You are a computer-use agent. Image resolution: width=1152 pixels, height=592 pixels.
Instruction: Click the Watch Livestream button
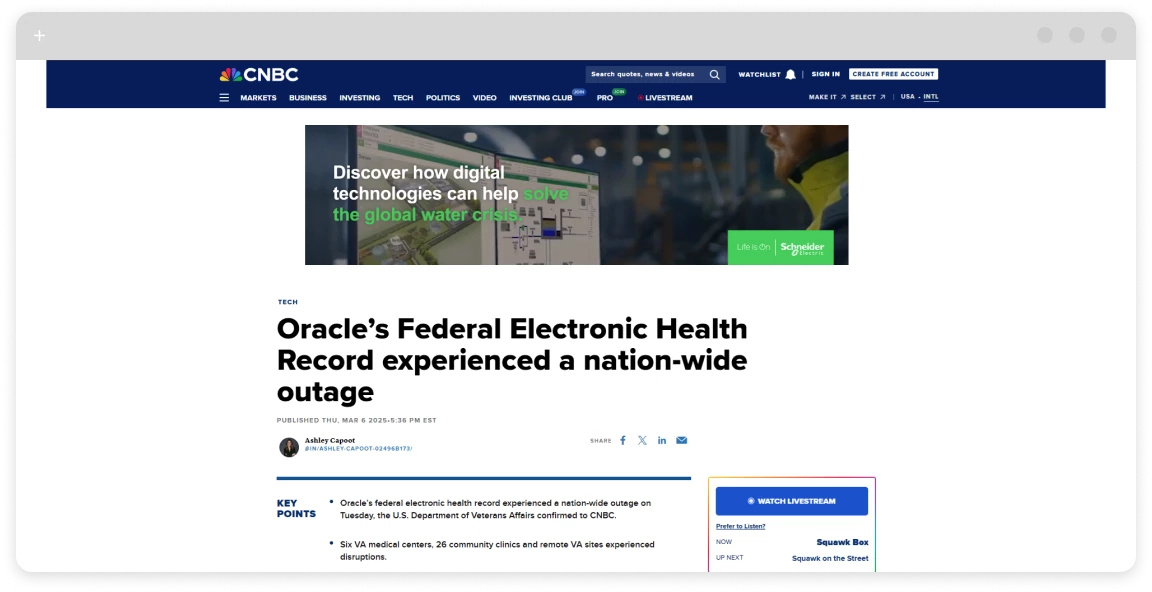click(x=792, y=501)
